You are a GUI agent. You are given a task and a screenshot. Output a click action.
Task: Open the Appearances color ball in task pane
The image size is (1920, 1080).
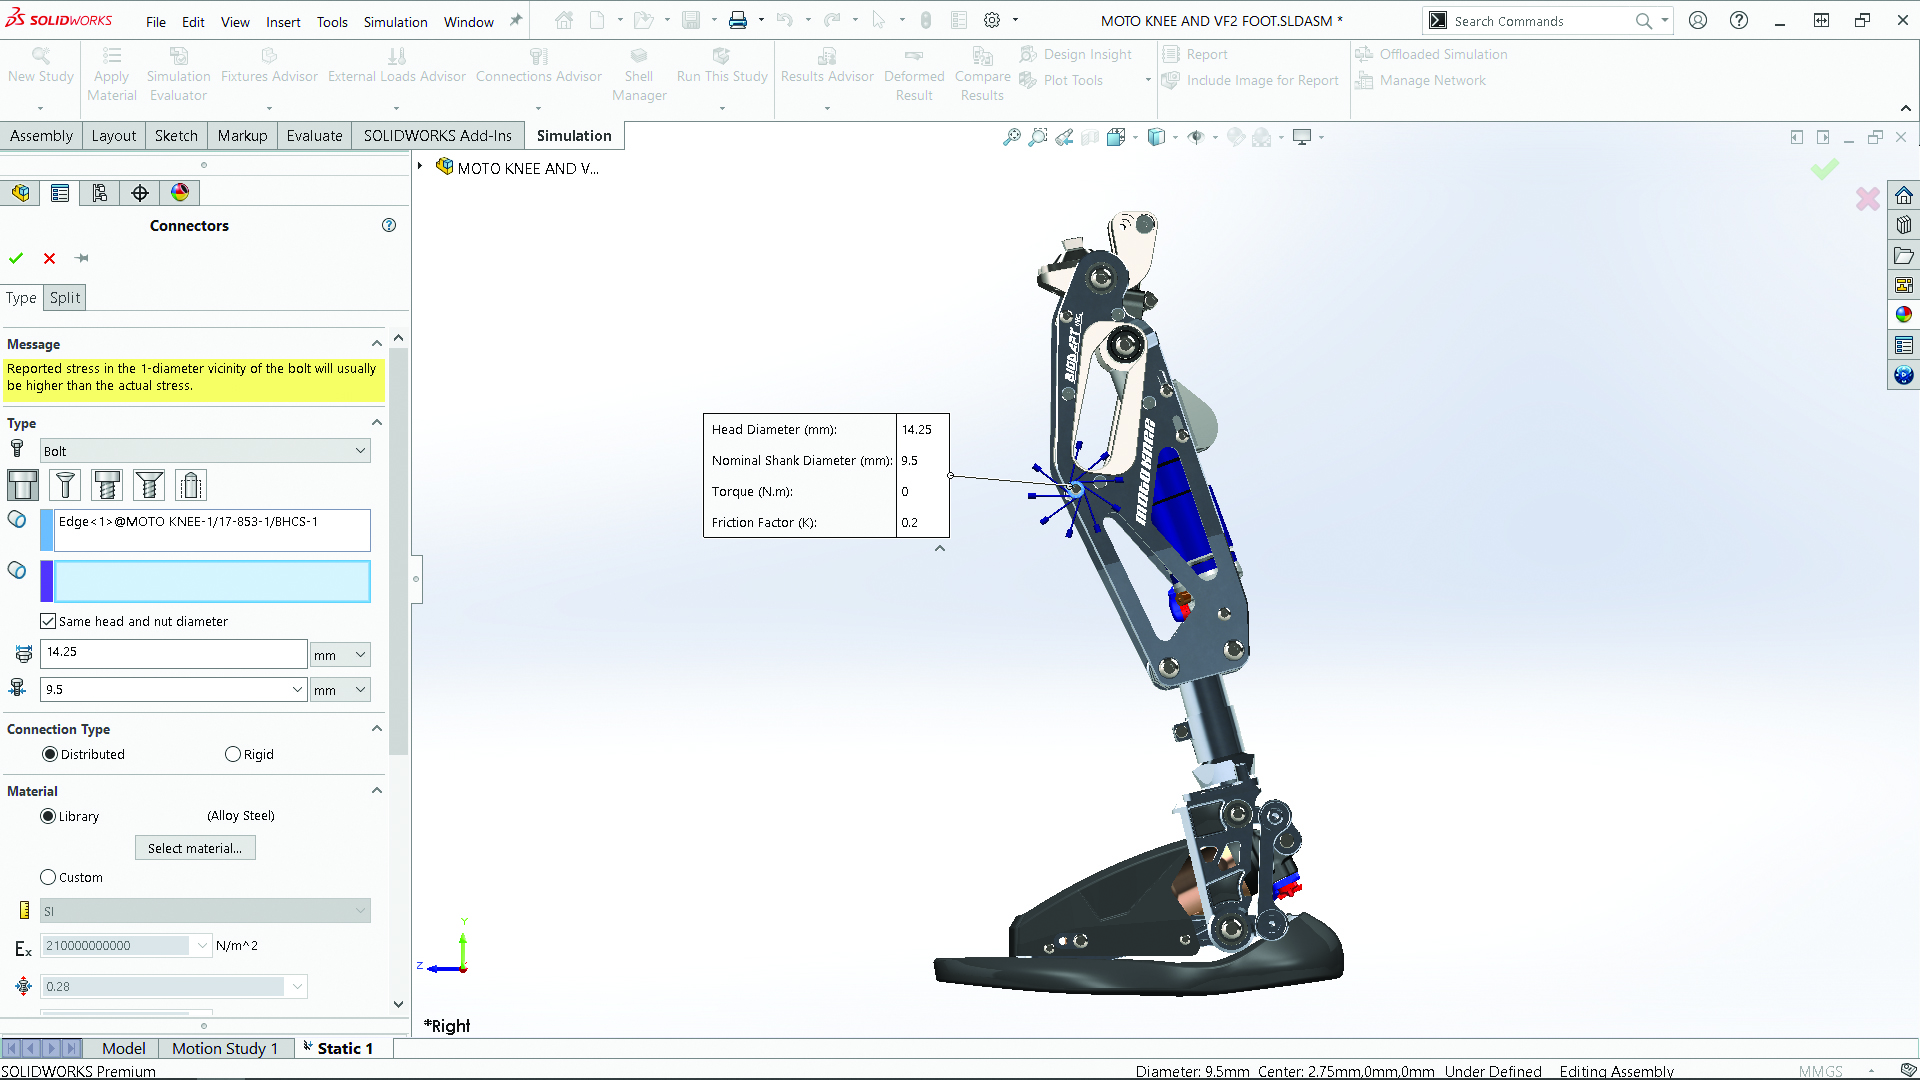[x=1904, y=315]
